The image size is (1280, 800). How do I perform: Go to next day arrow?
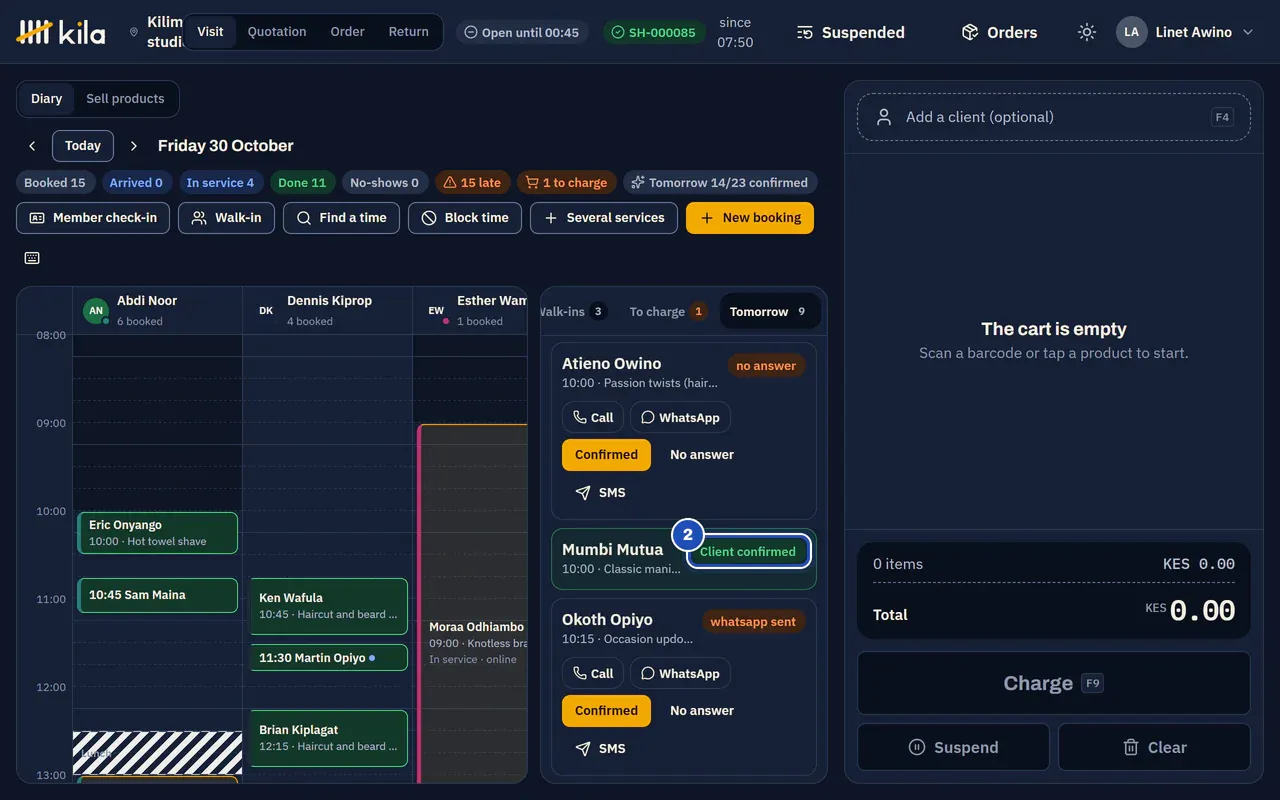pos(134,146)
